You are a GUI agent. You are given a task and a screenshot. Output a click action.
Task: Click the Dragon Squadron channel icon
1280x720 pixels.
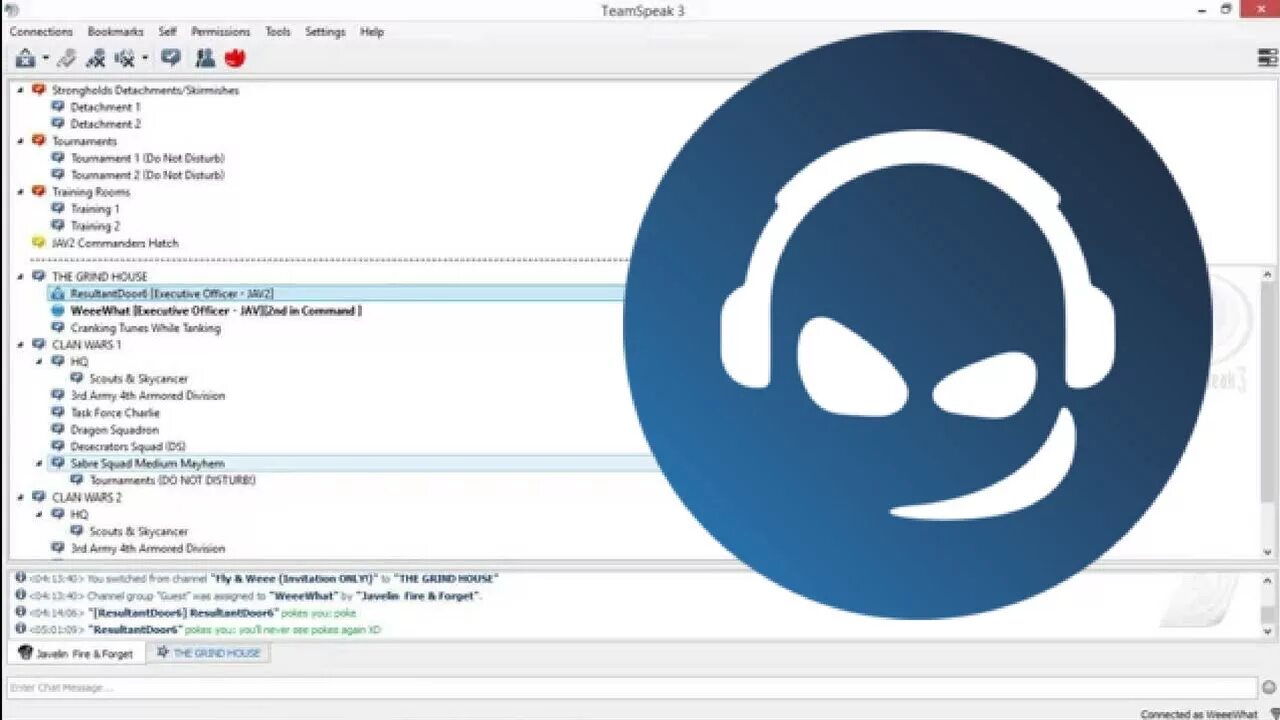click(58, 430)
